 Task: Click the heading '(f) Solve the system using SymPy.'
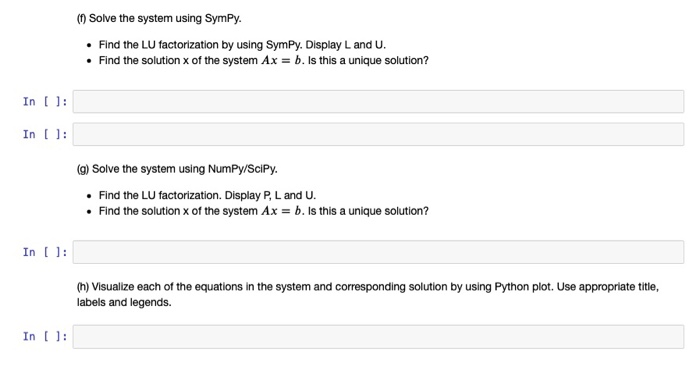point(159,18)
